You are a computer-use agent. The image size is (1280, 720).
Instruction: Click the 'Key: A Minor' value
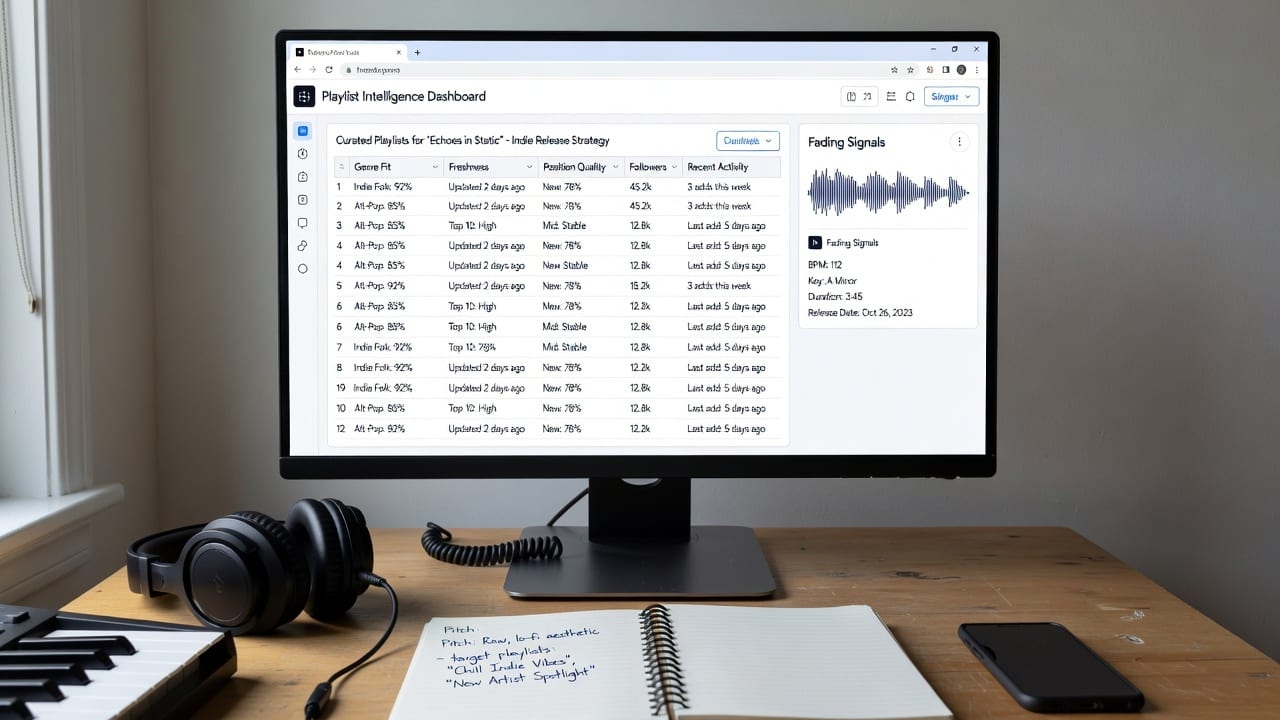point(832,281)
